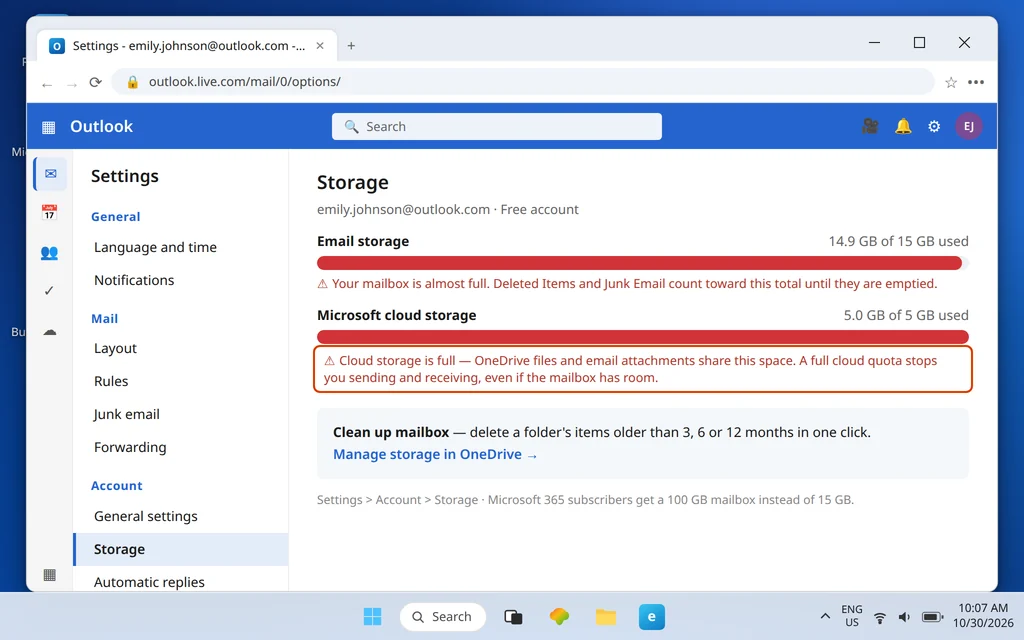Open EJ account profile avatar

coord(968,126)
